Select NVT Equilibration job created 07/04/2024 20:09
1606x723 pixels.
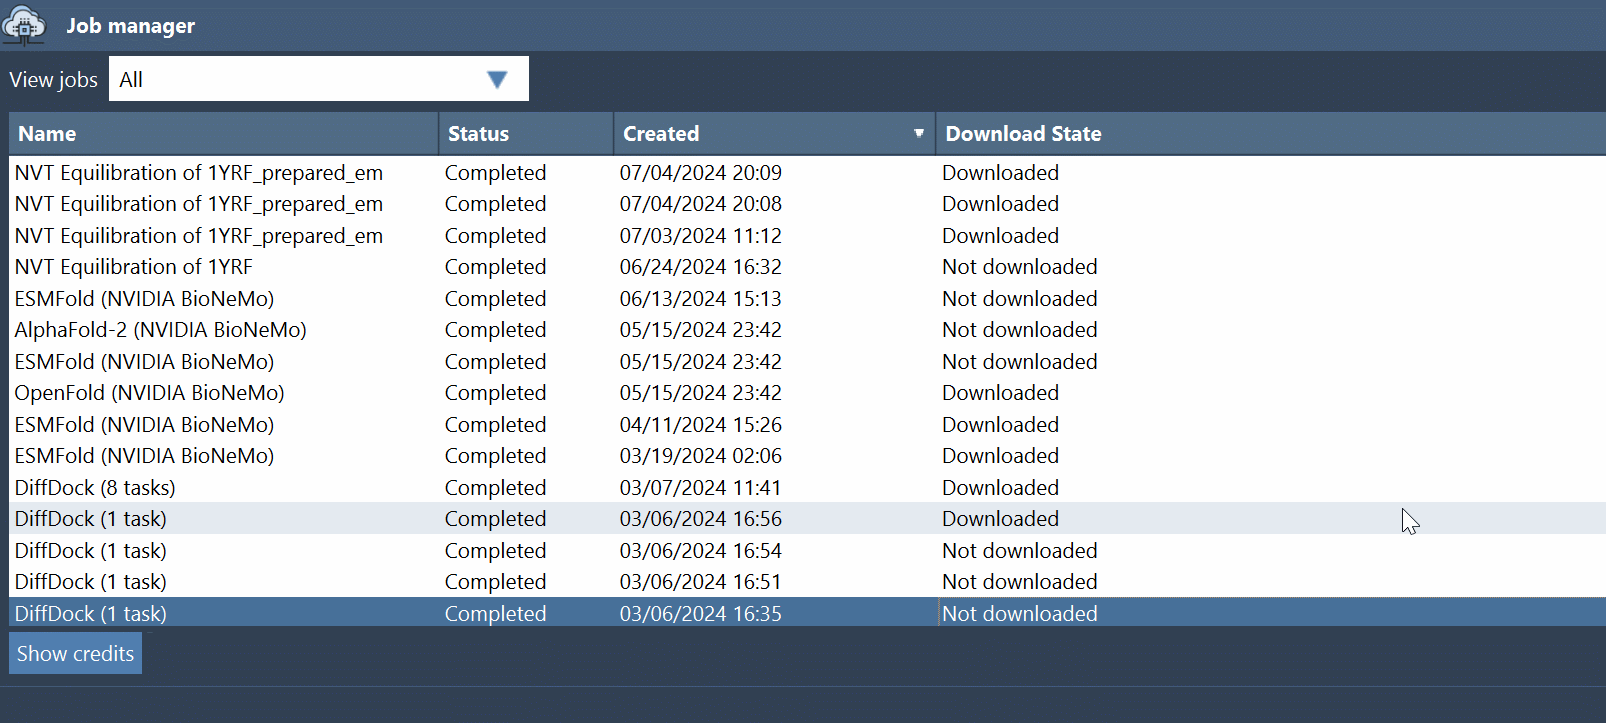198,173
